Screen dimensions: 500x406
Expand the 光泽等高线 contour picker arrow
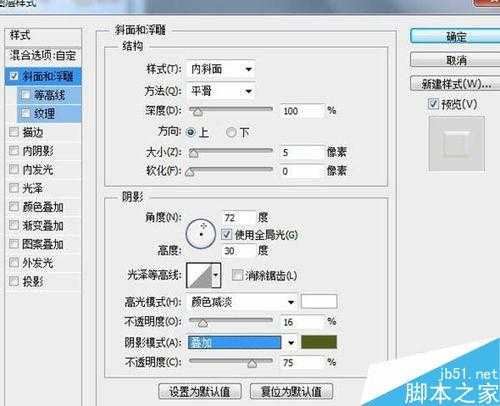point(216,275)
